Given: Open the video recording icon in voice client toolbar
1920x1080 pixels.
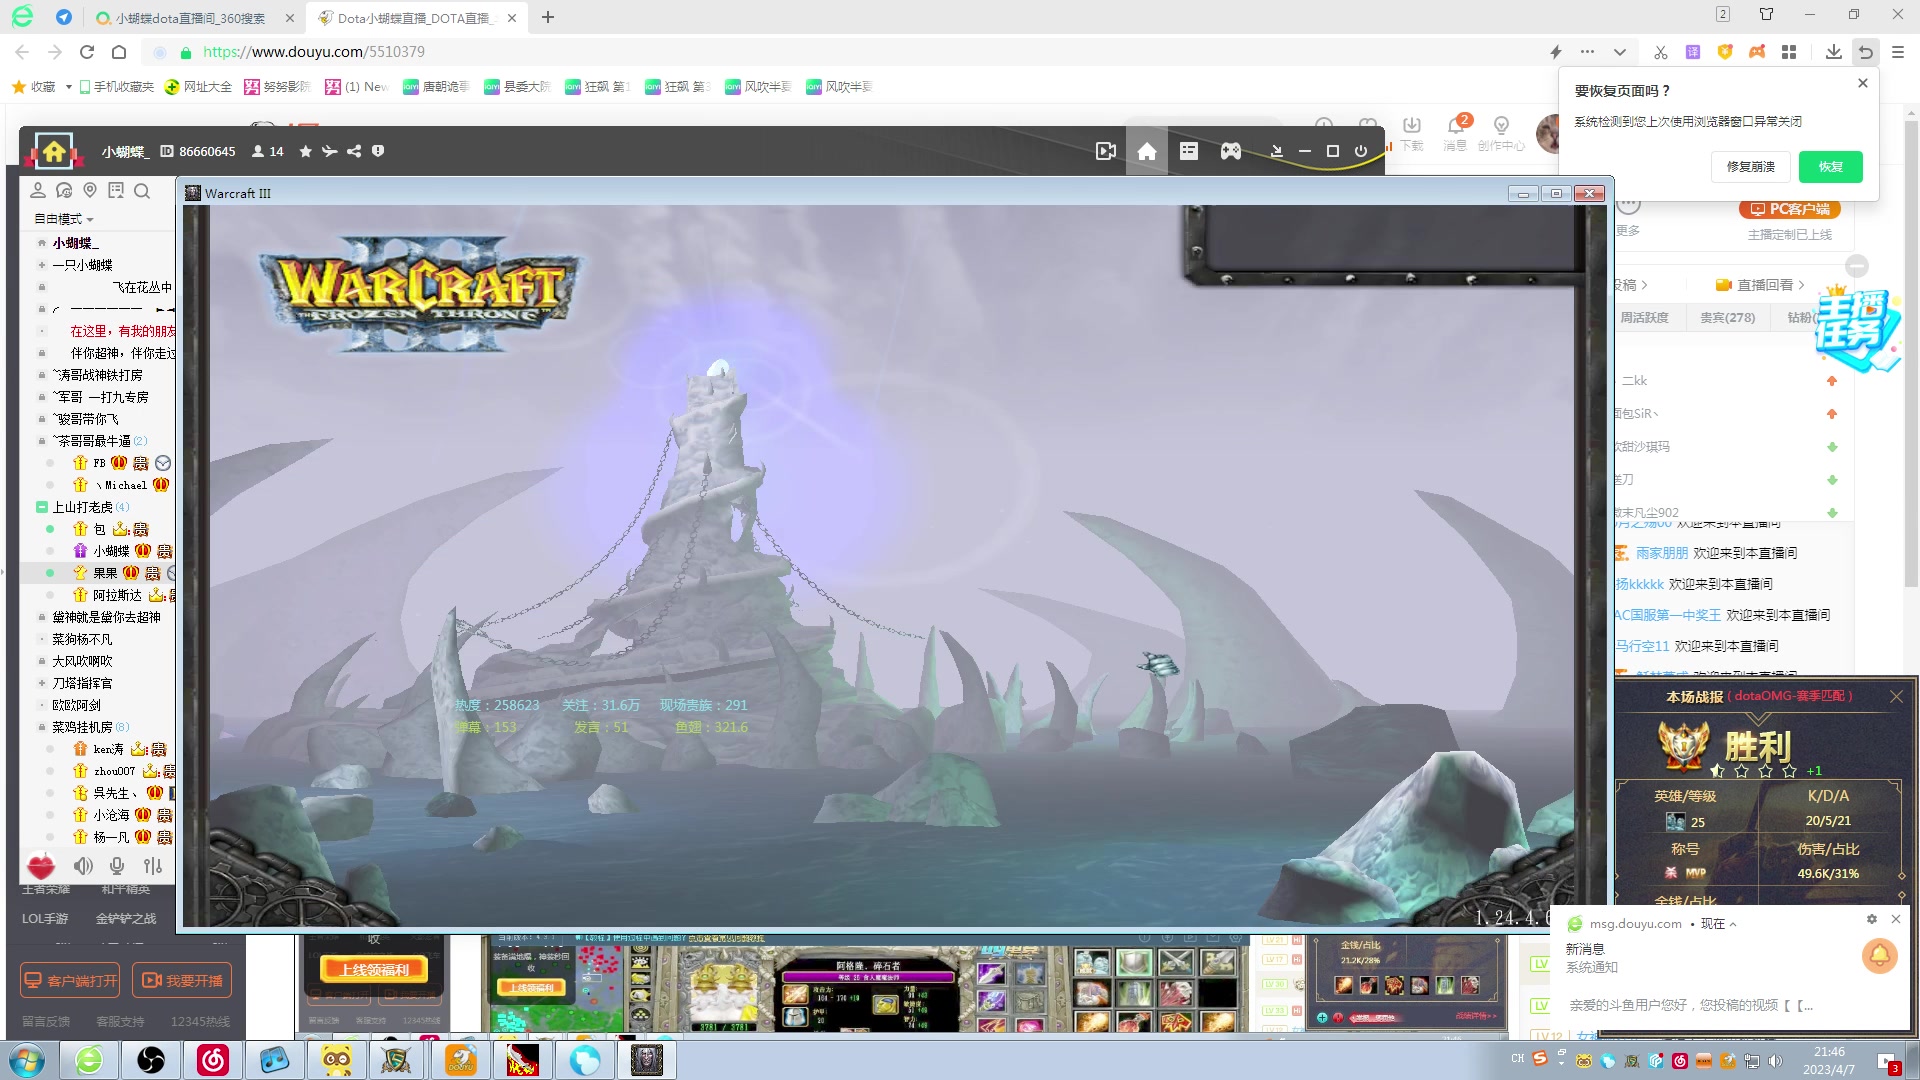Looking at the screenshot, I should [x=1105, y=151].
